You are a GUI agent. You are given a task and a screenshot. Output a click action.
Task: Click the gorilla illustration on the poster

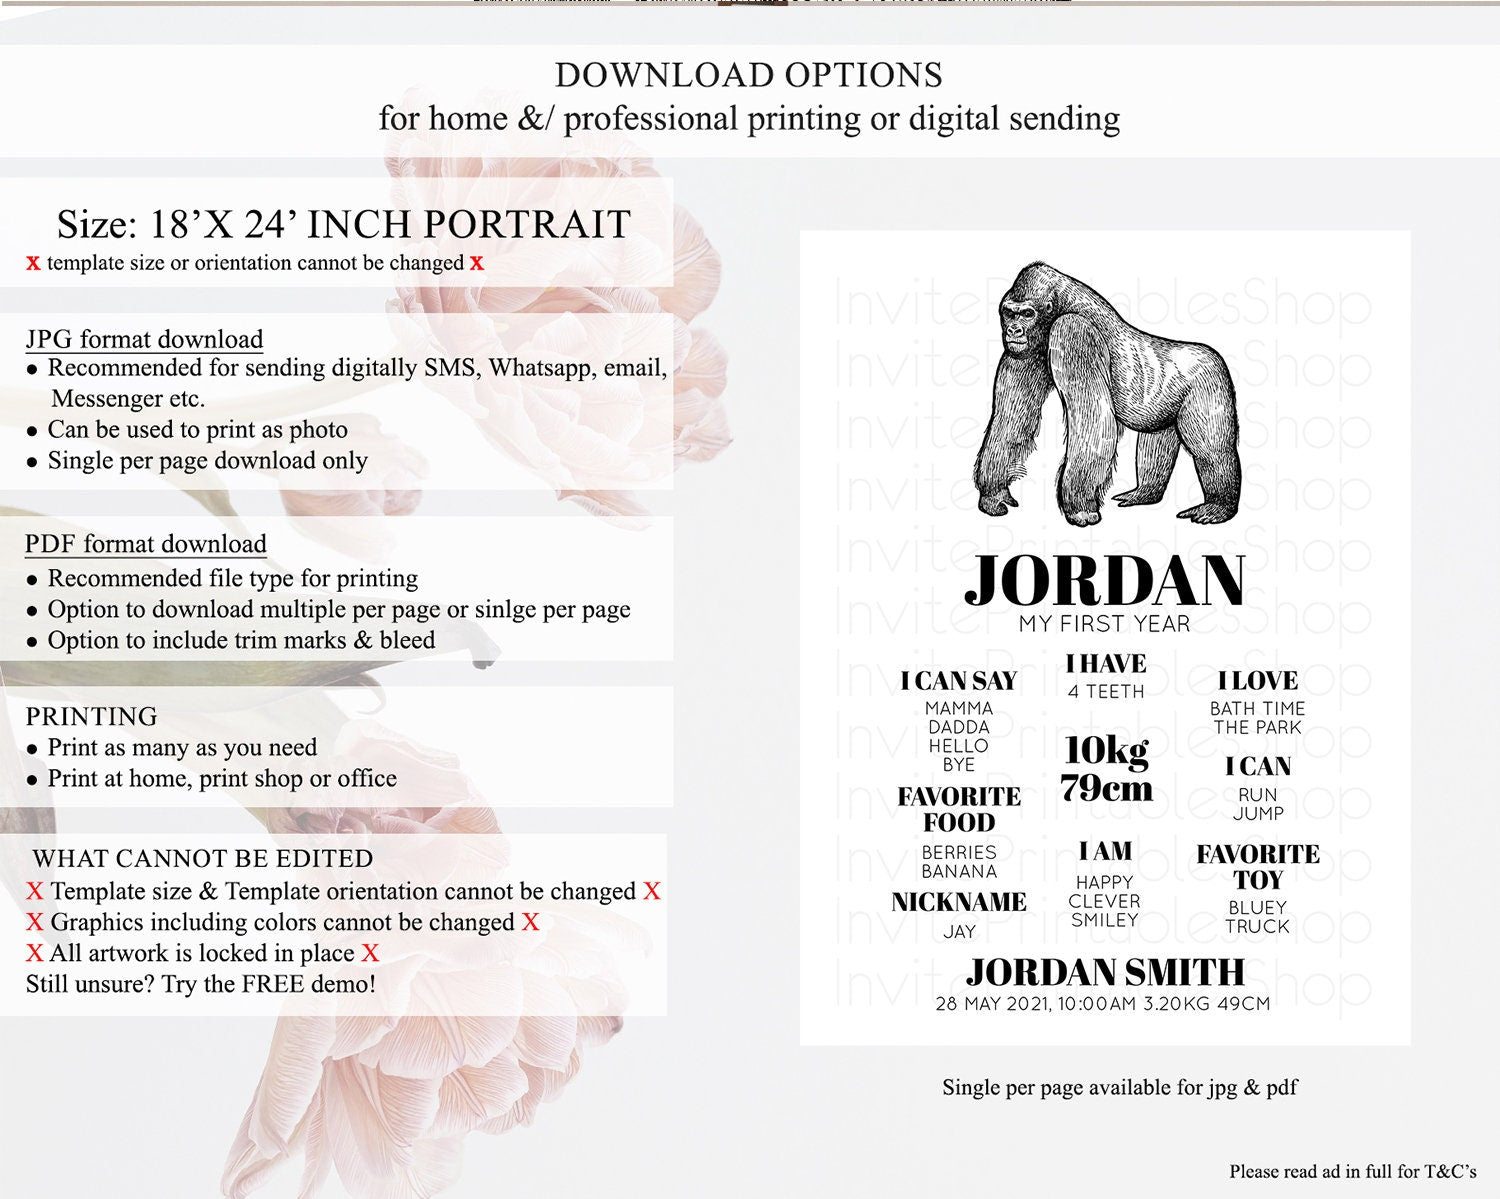click(1107, 394)
